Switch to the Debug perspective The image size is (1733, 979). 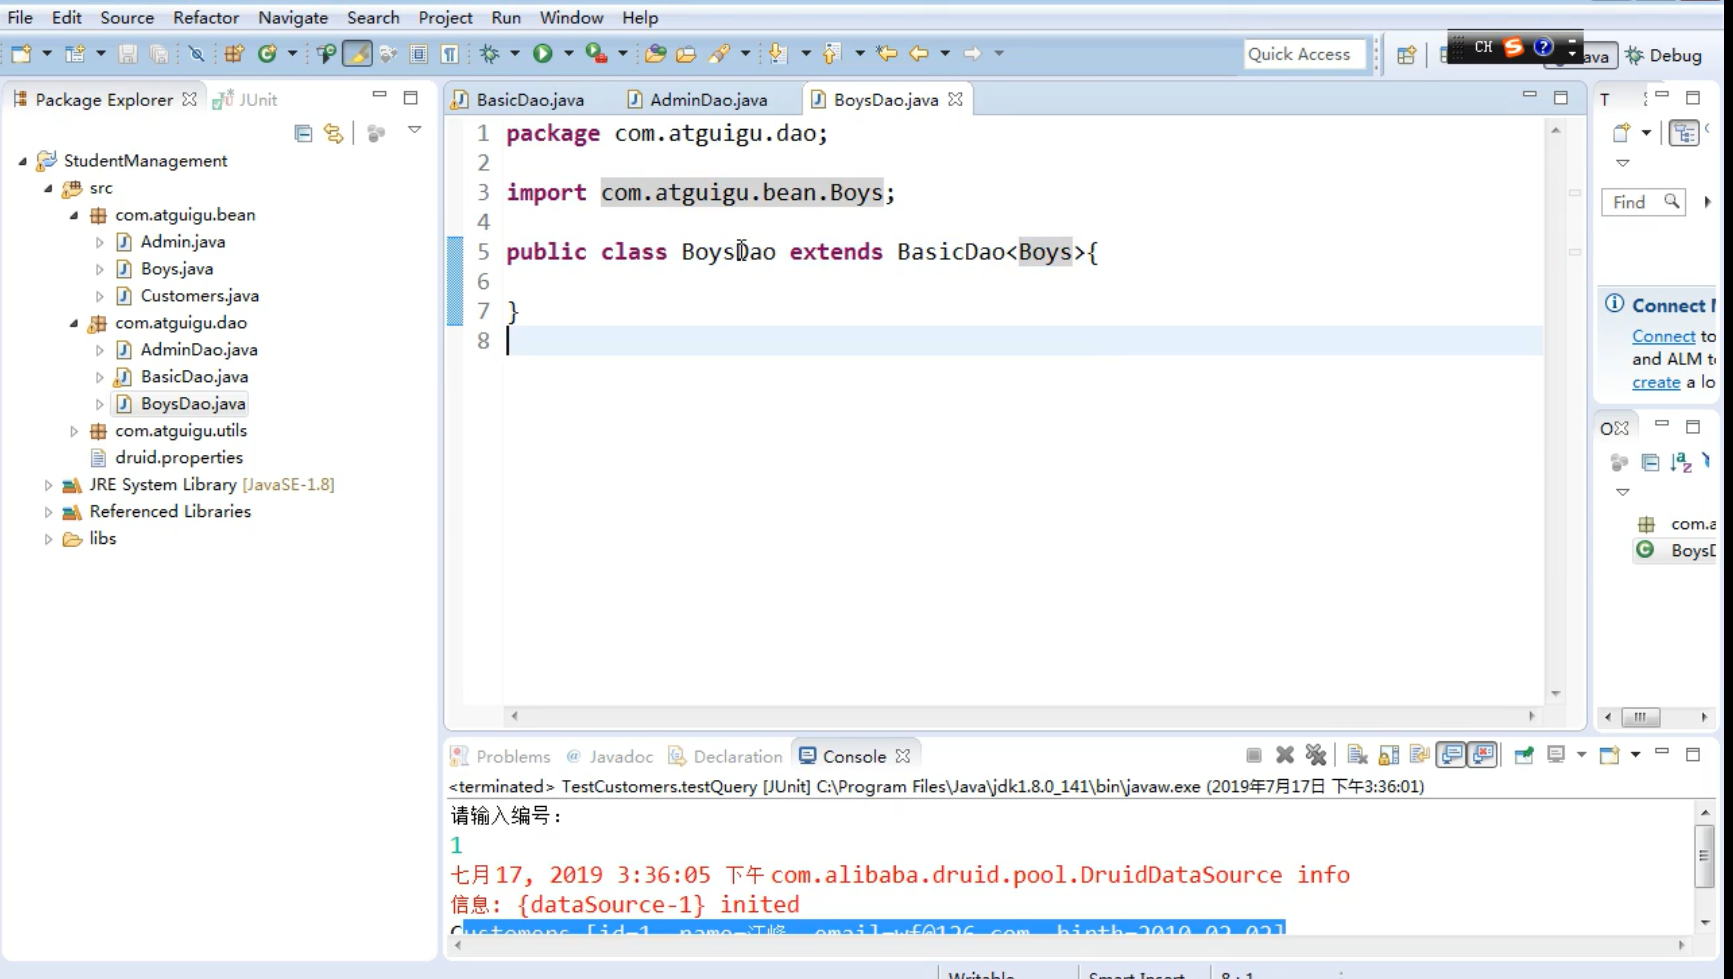1664,55
